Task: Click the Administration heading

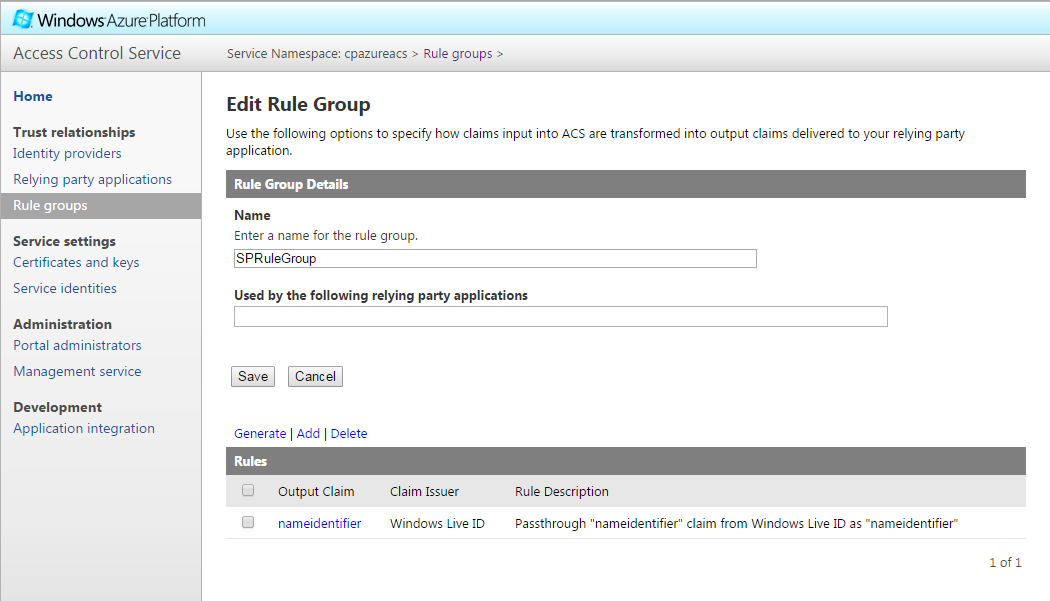Action: pyautogui.click(x=62, y=324)
